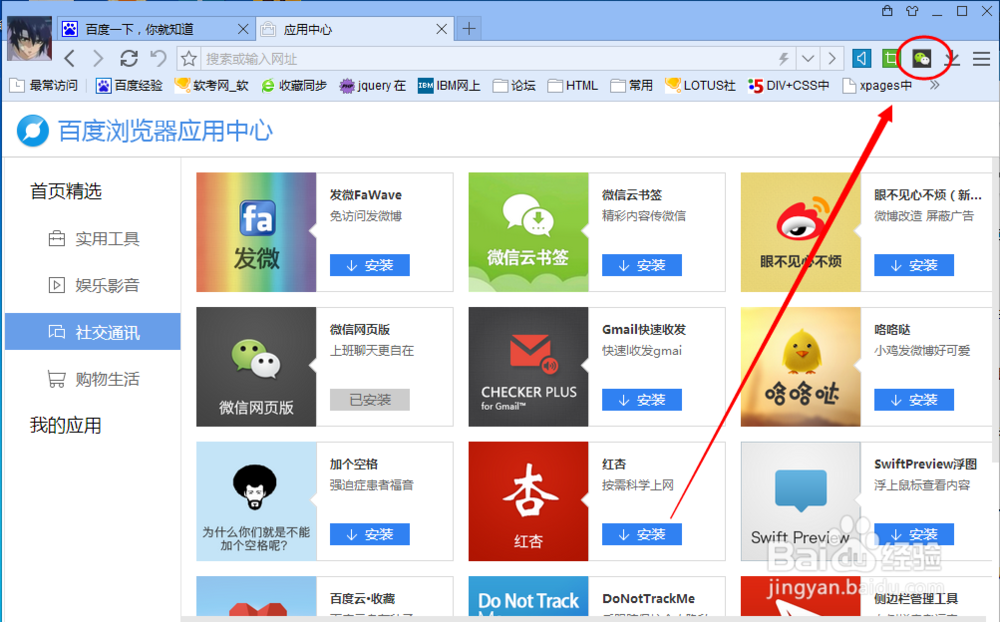
Task: Click the Swift Preview thumbnail
Action: (800, 501)
